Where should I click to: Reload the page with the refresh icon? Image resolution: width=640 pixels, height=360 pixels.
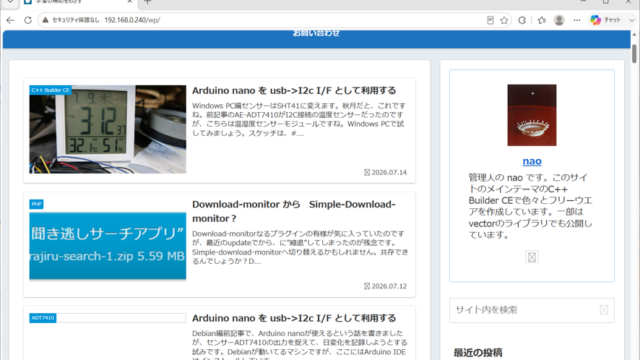point(28,20)
